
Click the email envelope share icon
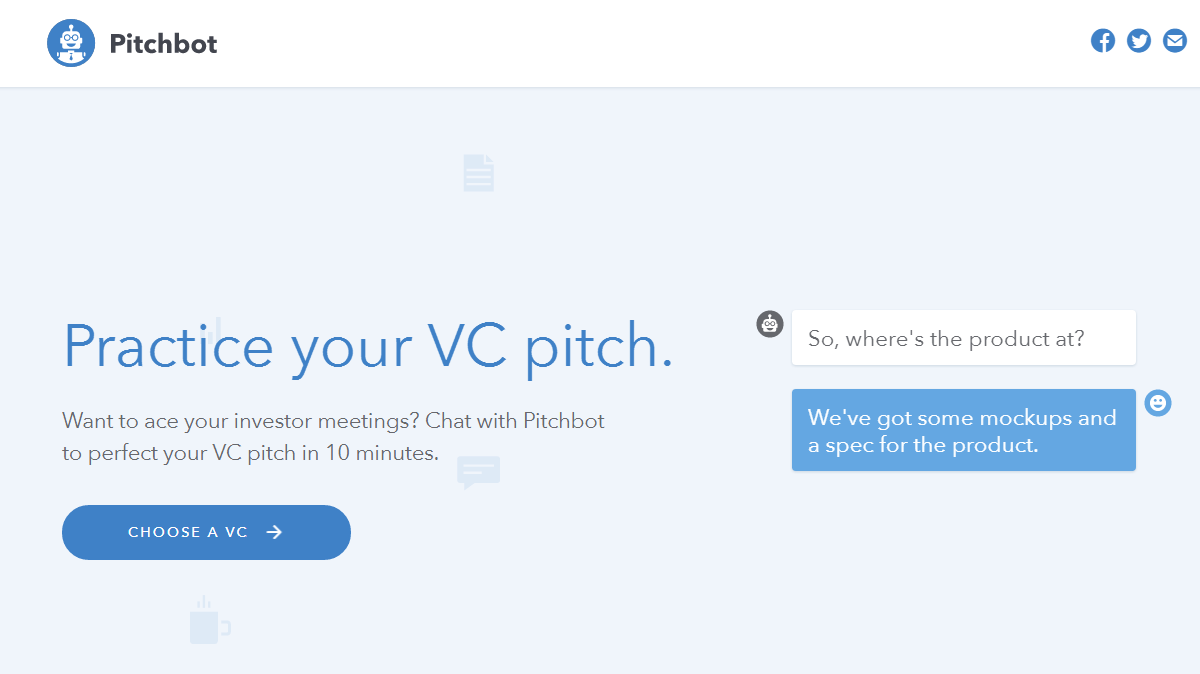tap(1175, 41)
